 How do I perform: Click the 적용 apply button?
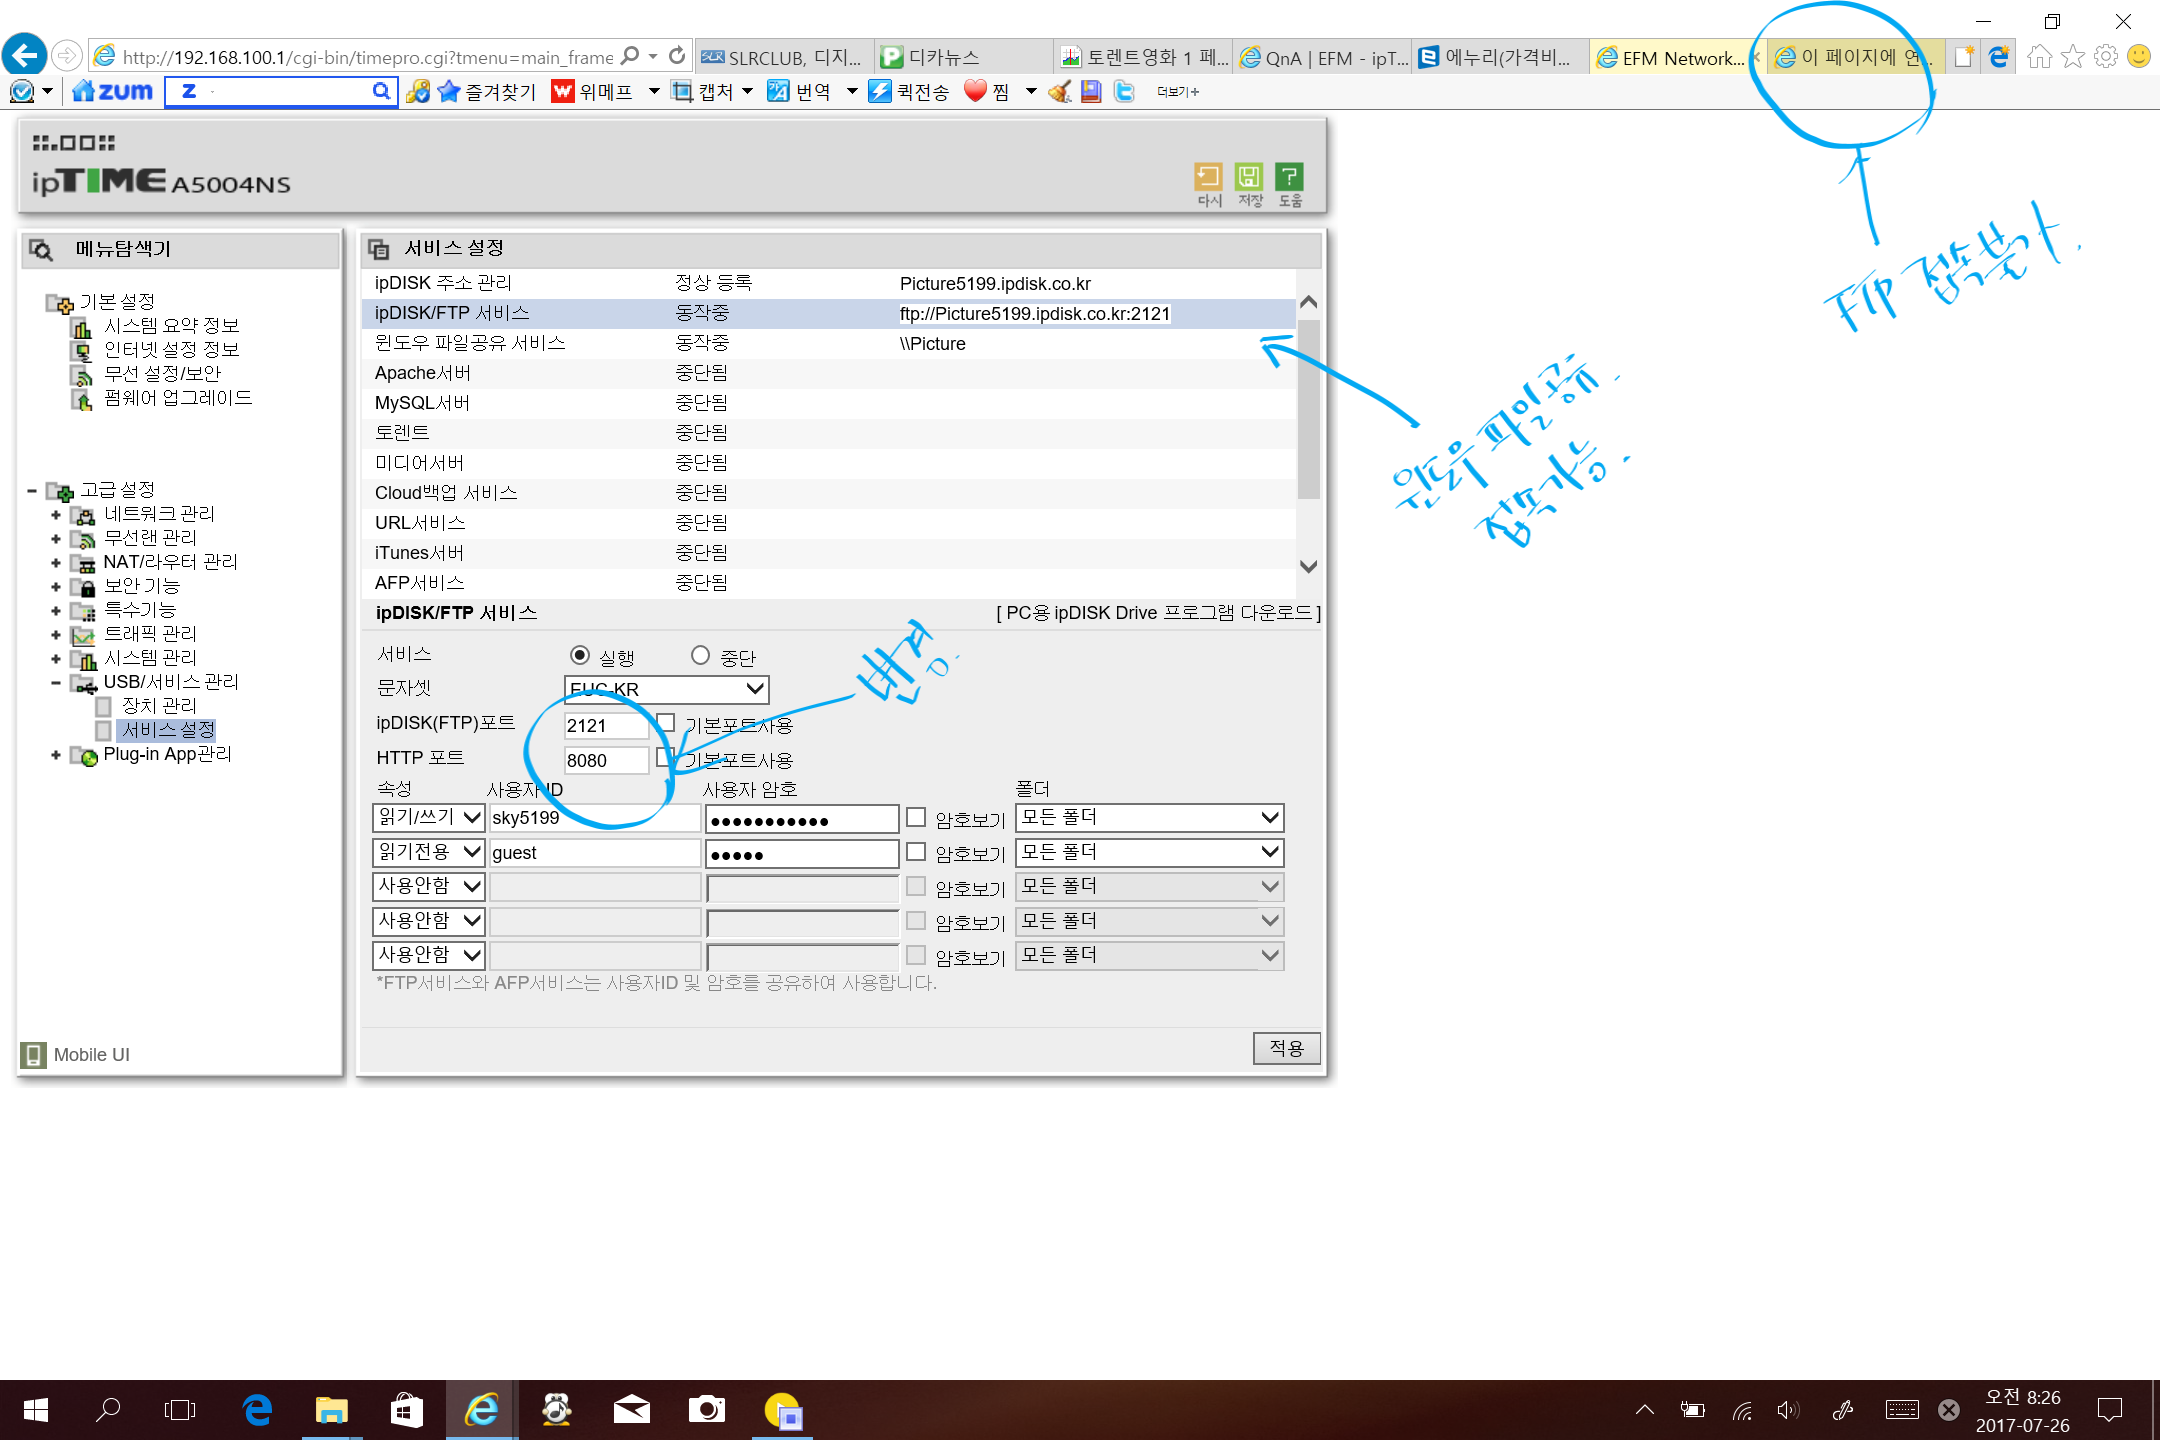[1286, 1048]
